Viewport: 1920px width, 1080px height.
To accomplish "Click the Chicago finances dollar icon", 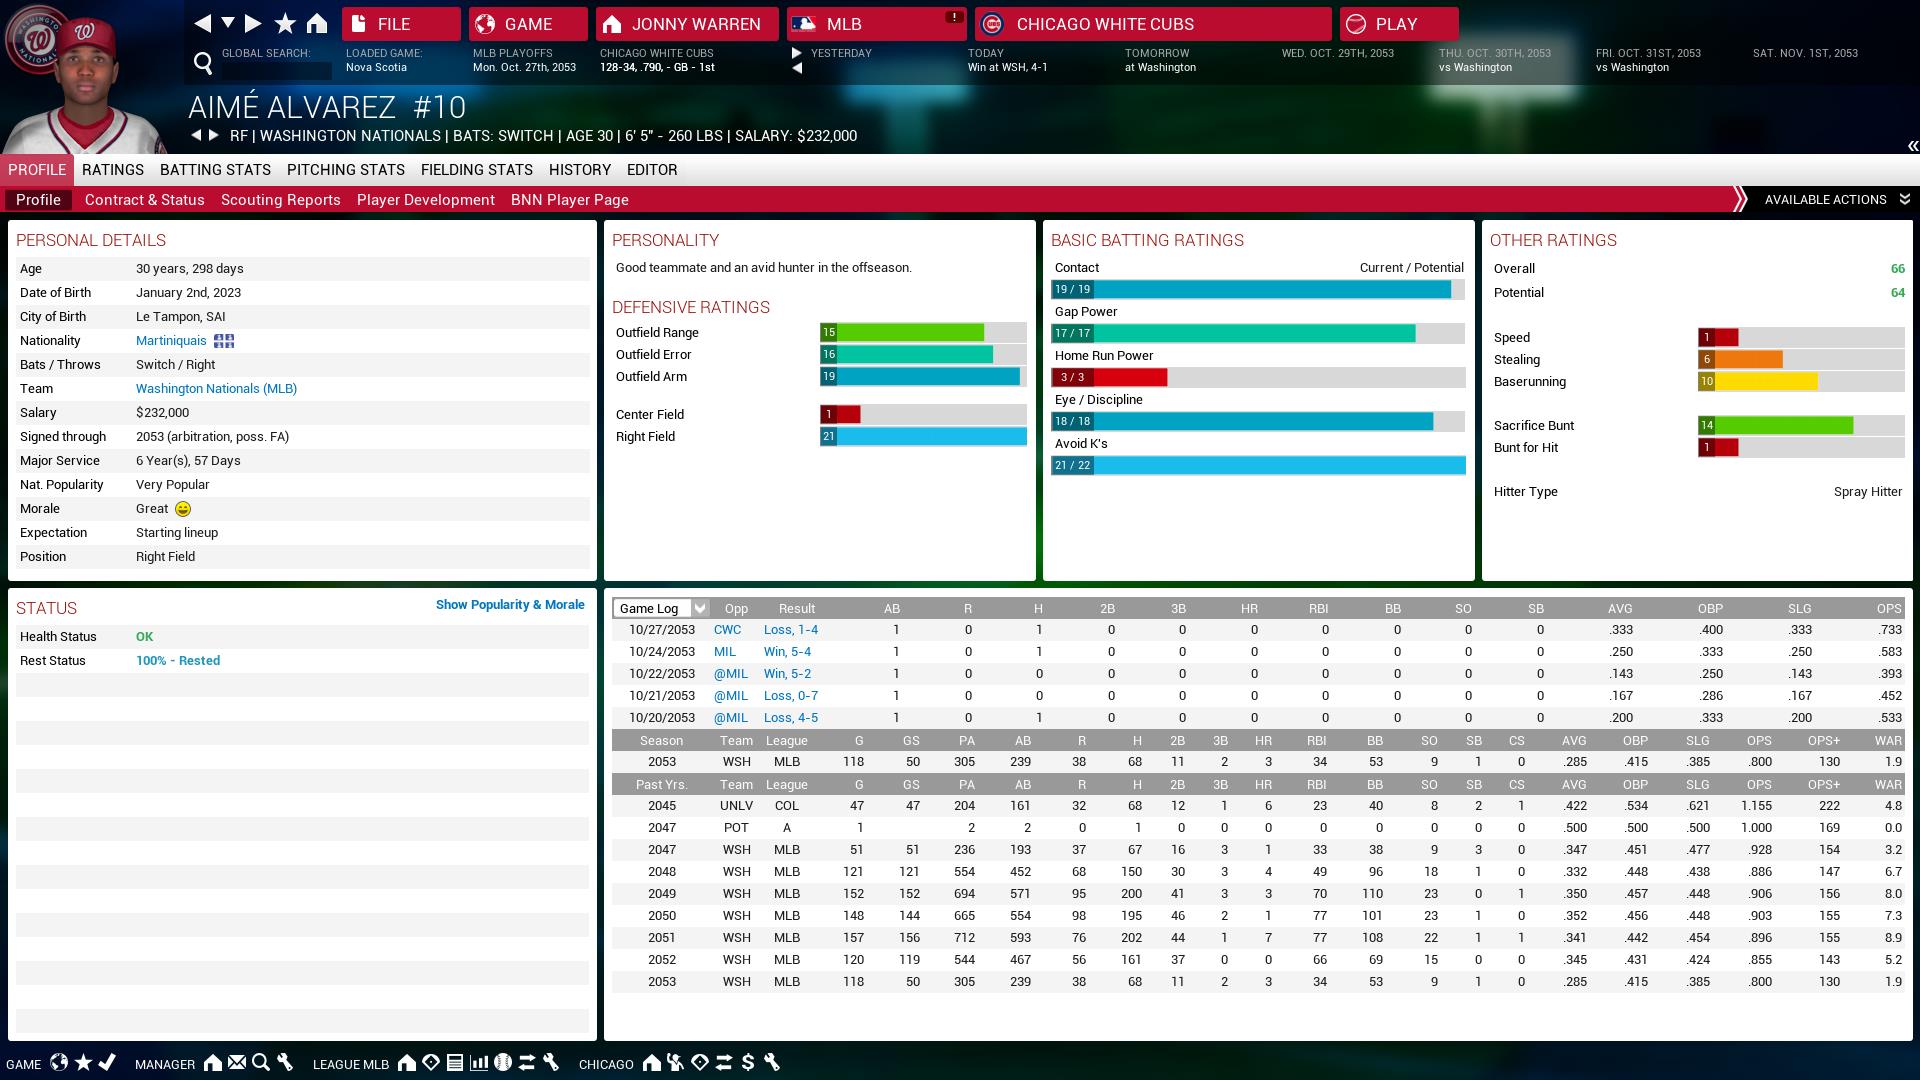I will pyautogui.click(x=748, y=1063).
